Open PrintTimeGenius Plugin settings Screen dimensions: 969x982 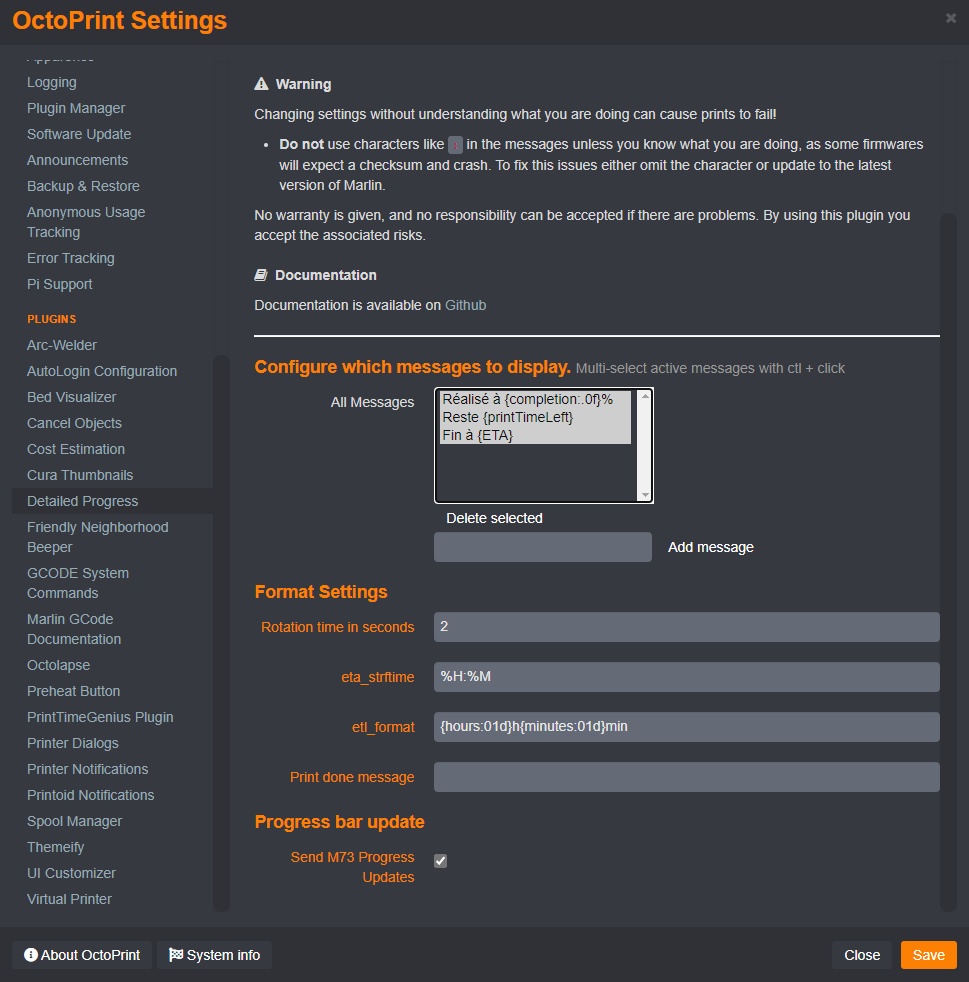(100, 717)
